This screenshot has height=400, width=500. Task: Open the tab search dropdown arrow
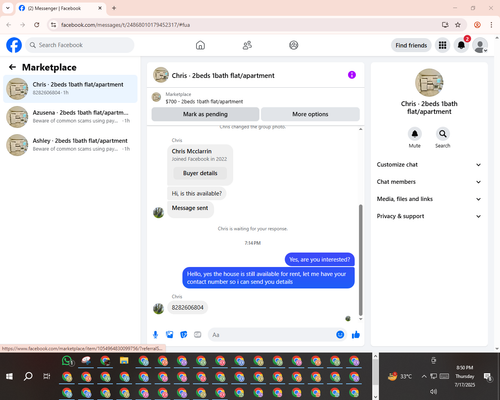[x=8, y=8]
